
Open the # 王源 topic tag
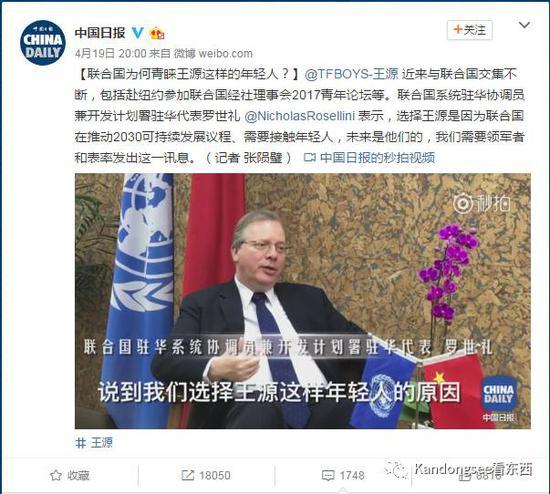coord(94,443)
